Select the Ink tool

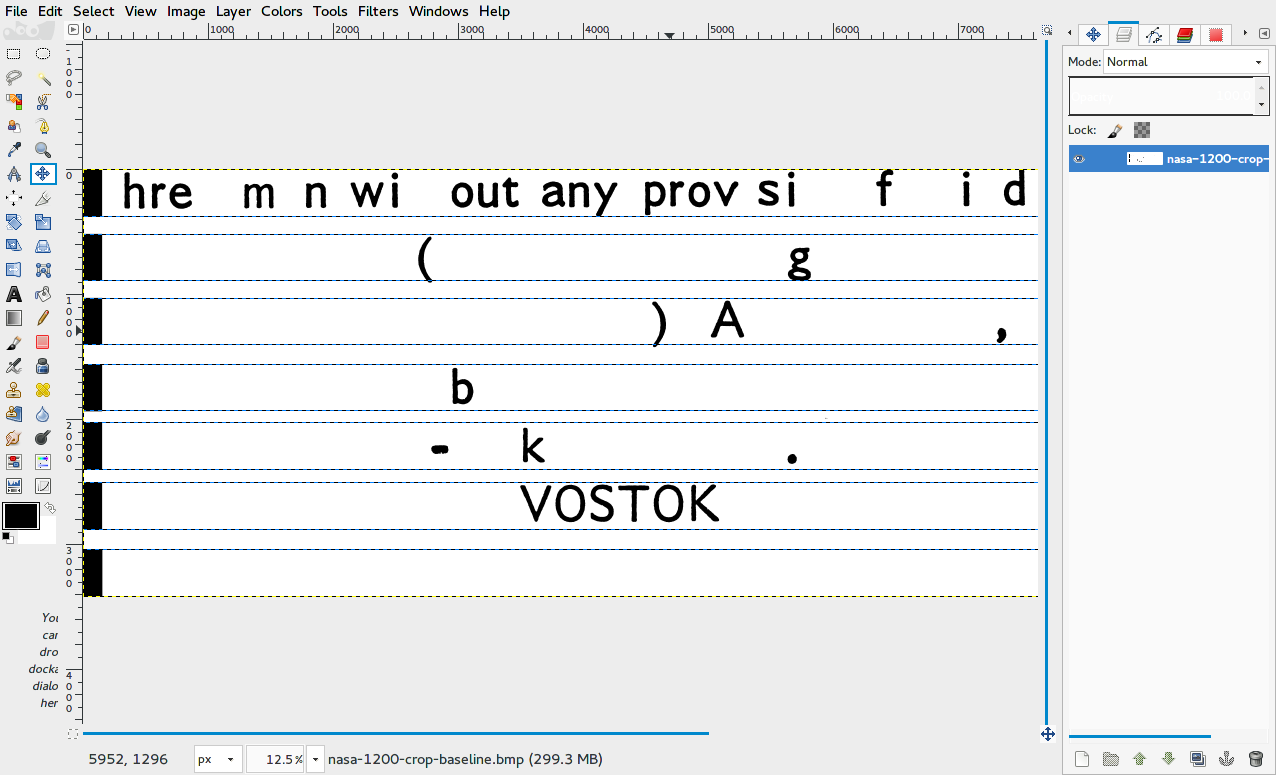point(43,366)
